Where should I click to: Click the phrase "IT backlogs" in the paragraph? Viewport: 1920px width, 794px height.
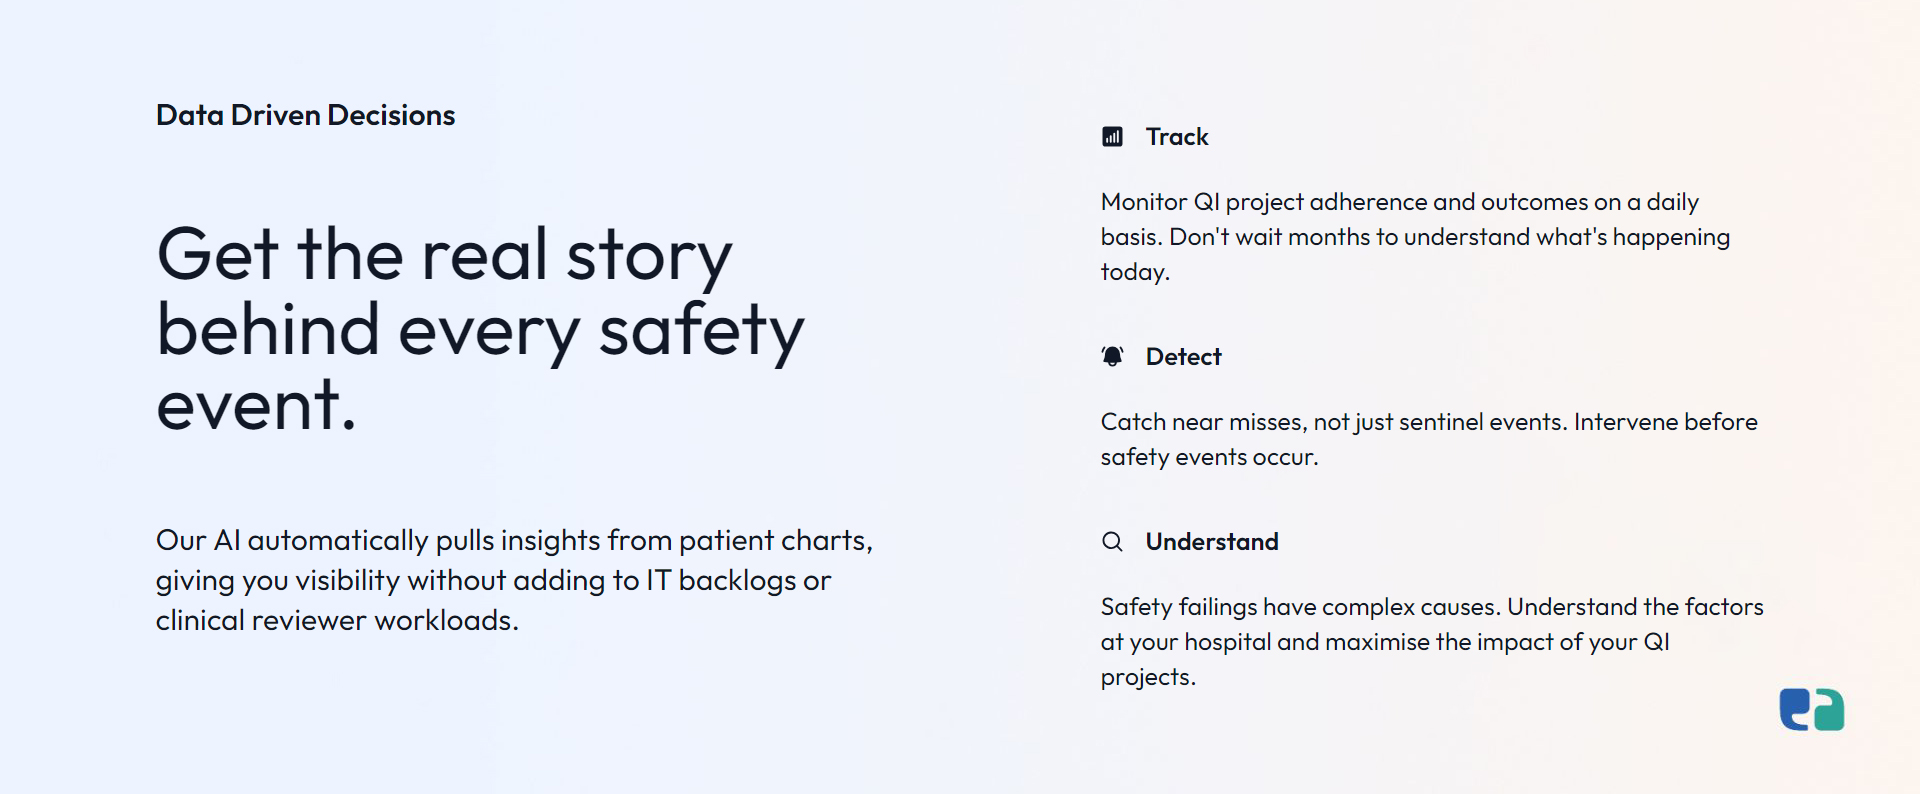pyautogui.click(x=721, y=580)
